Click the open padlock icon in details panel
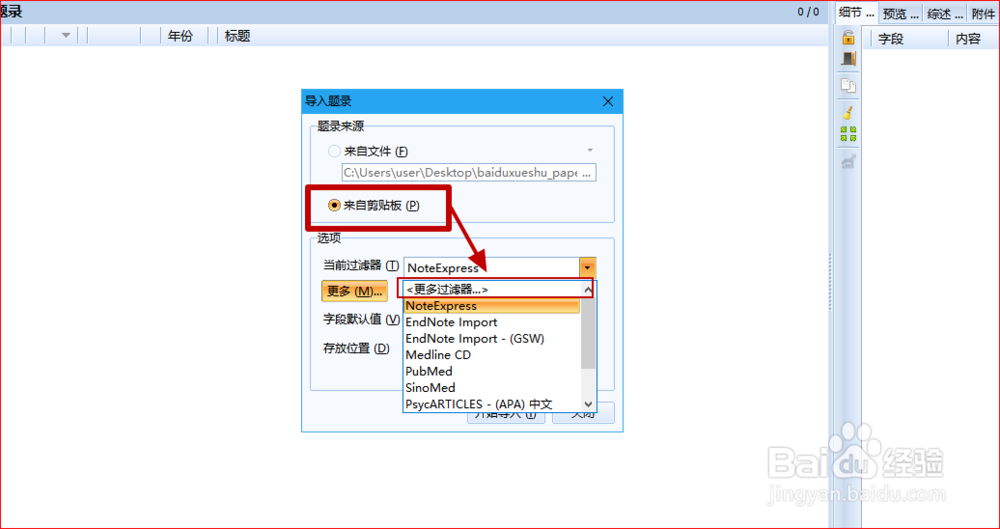Image resolution: width=1000 pixels, height=529 pixels. (x=848, y=38)
